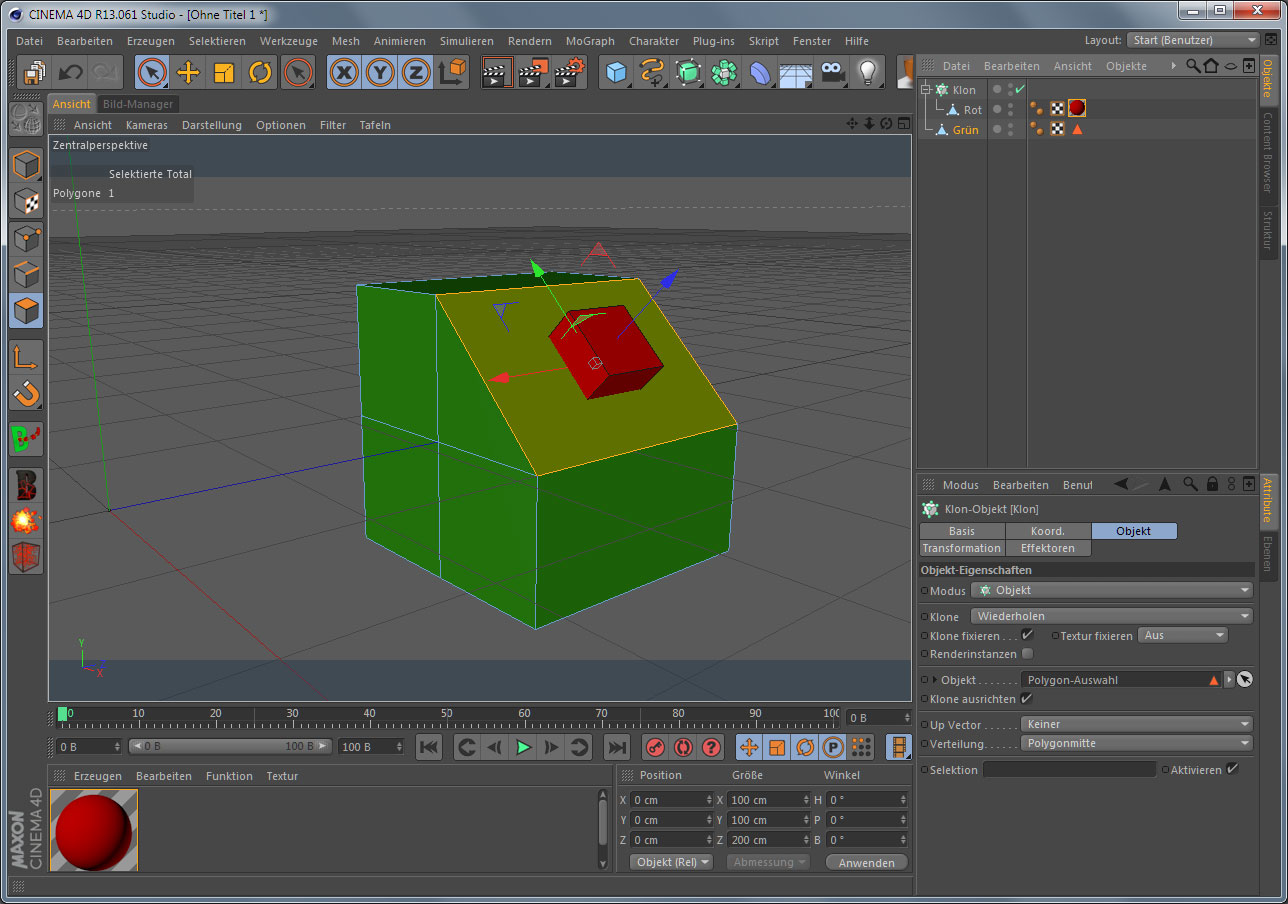Enable polygon mode in left toolbar
Viewport: 1288px width, 904px height.
click(x=26, y=310)
